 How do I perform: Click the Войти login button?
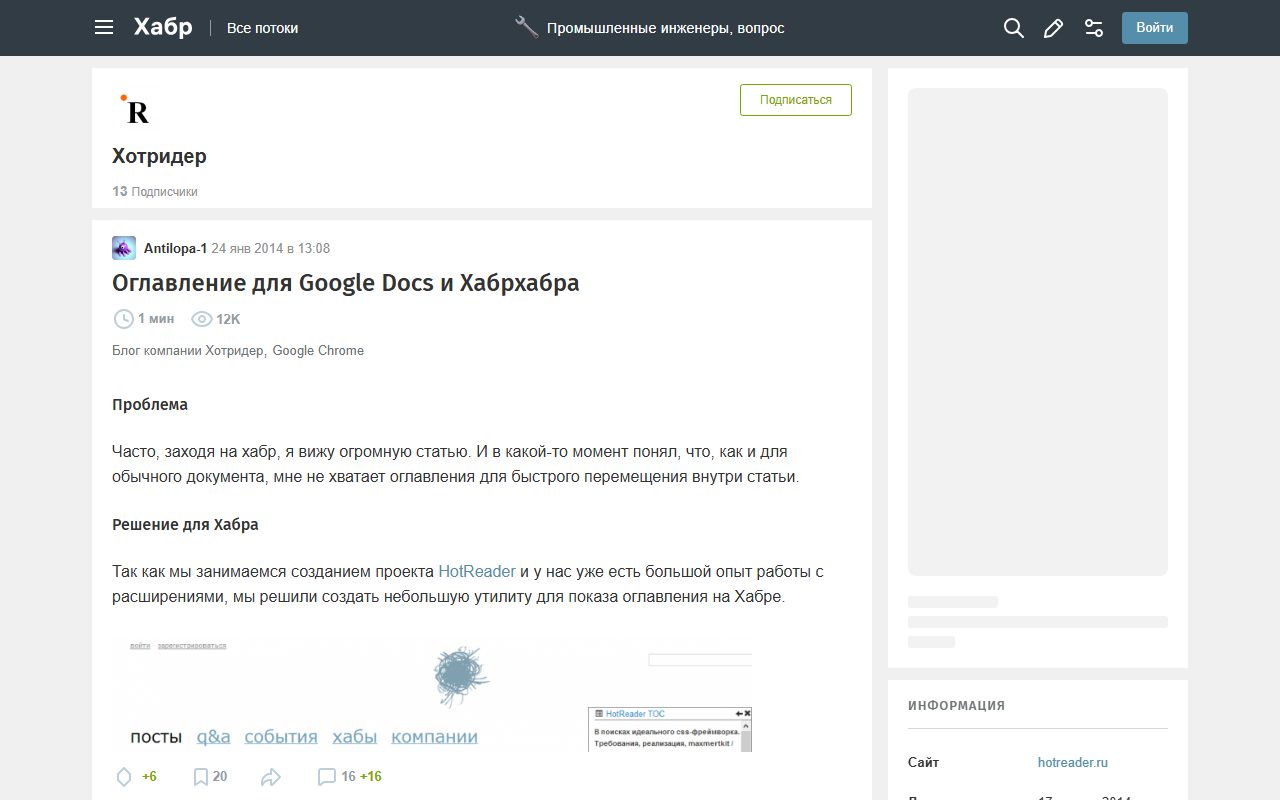1155,28
